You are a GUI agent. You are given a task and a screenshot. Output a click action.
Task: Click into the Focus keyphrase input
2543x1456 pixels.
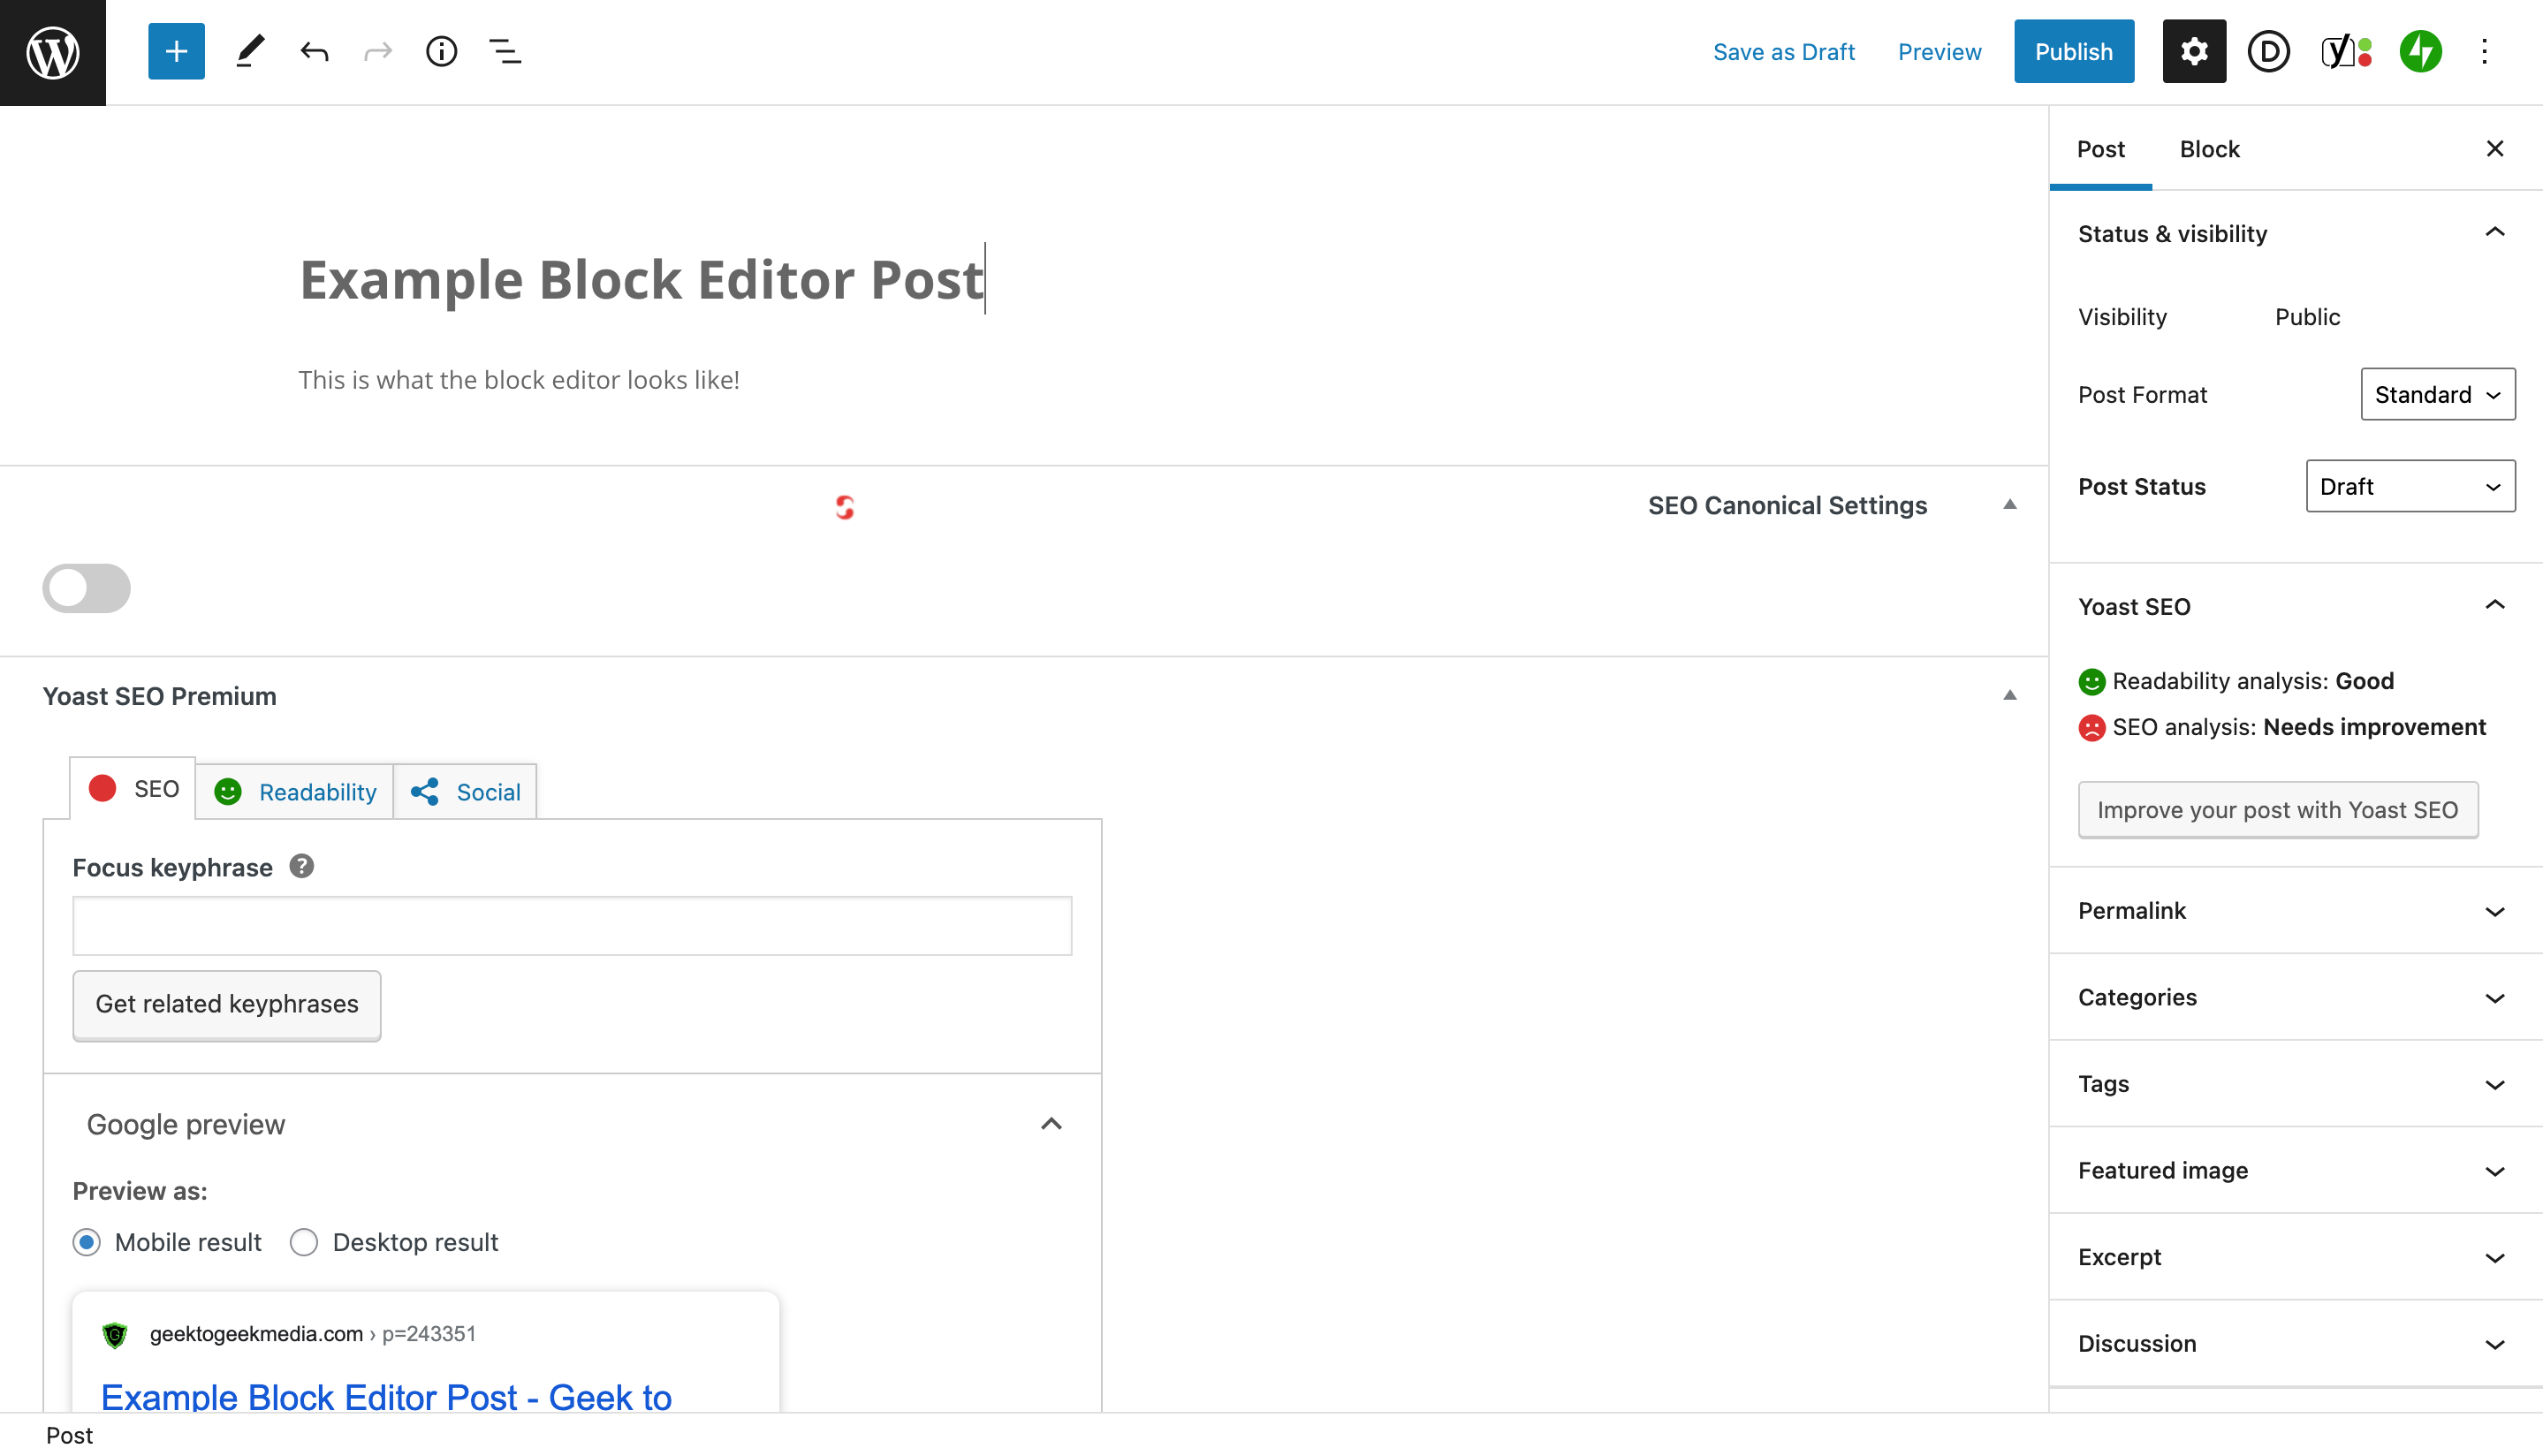point(572,926)
